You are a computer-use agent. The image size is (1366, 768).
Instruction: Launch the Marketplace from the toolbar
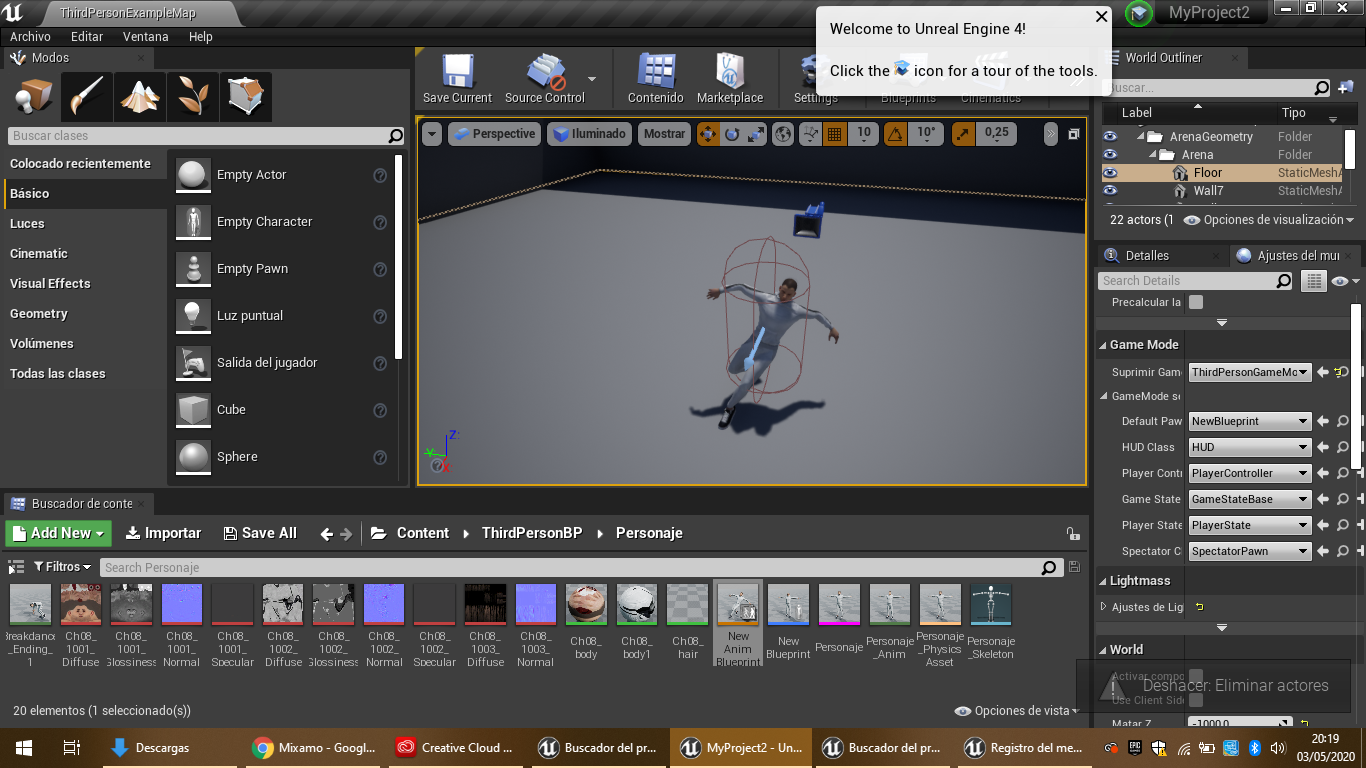[730, 78]
